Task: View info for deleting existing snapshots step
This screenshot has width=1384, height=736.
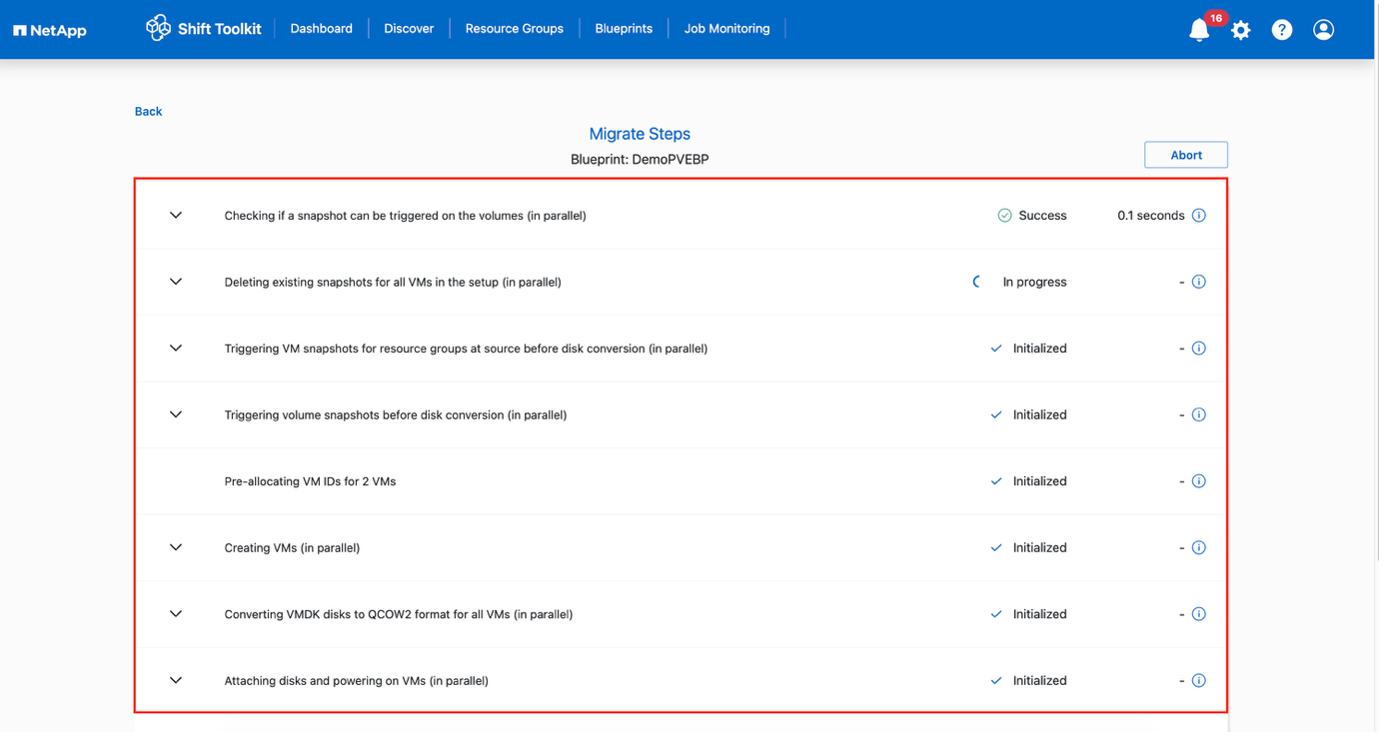Action: click(x=1198, y=281)
